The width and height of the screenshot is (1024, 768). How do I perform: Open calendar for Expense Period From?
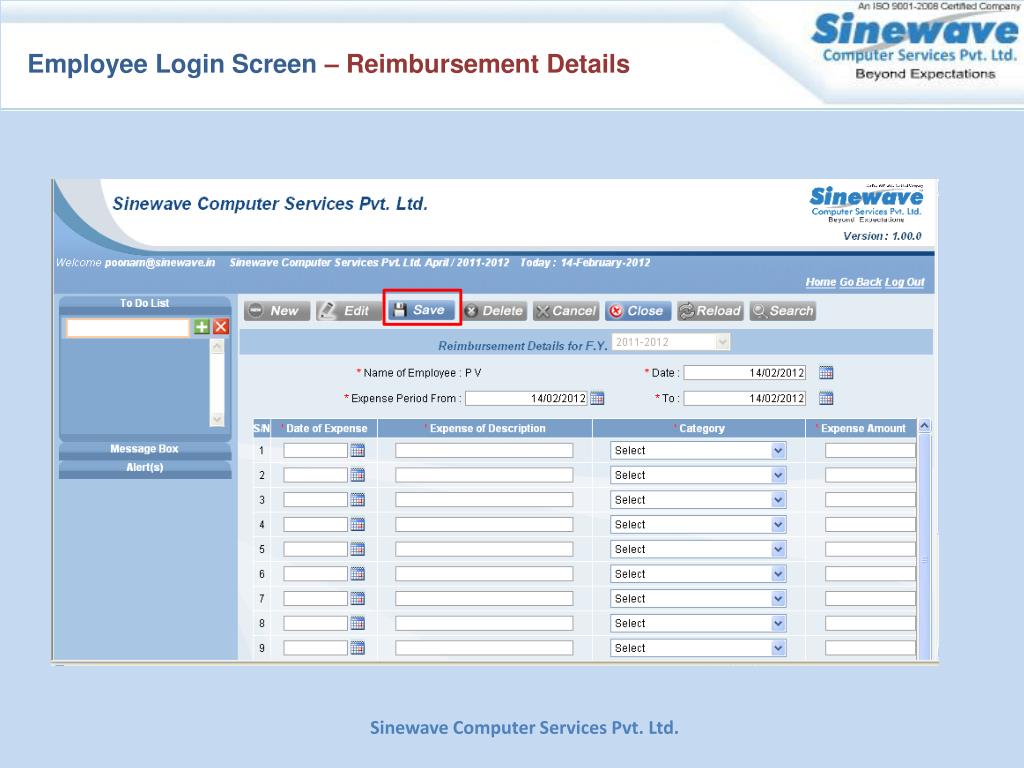tap(597, 398)
